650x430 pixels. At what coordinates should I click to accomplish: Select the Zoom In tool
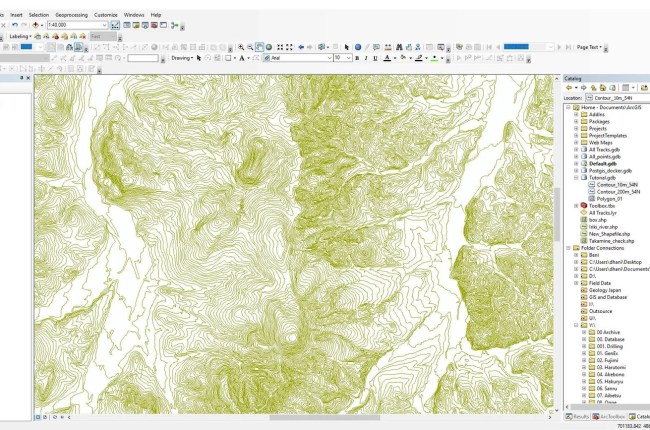[x=241, y=47]
